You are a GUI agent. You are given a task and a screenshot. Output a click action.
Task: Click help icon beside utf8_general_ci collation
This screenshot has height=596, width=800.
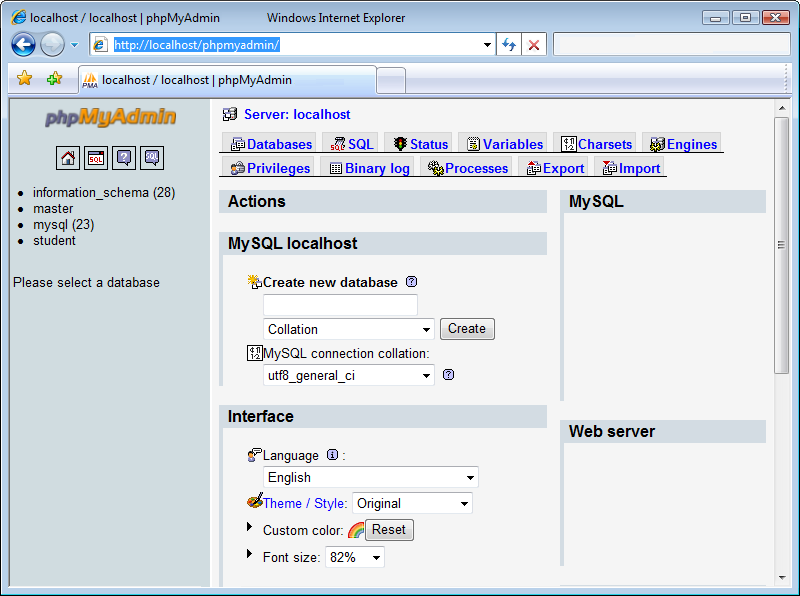tap(448, 375)
